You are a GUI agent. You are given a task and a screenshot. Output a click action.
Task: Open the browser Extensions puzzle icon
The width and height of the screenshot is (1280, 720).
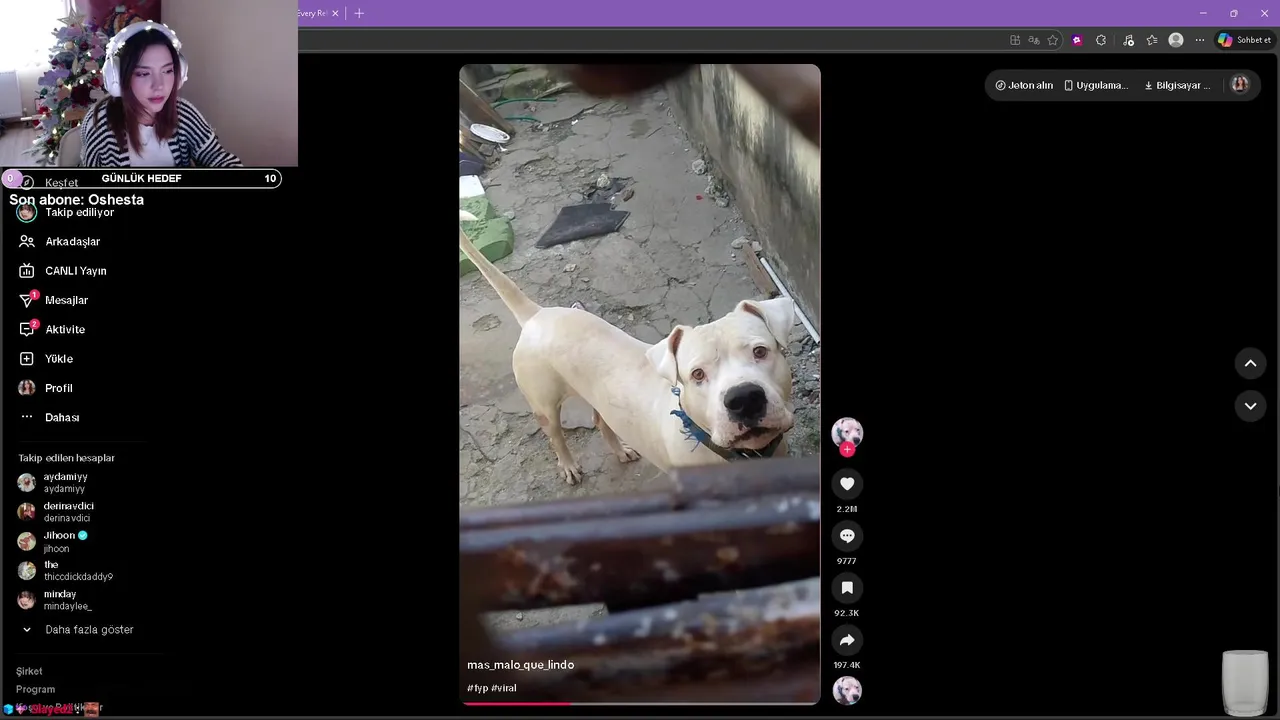[1101, 40]
